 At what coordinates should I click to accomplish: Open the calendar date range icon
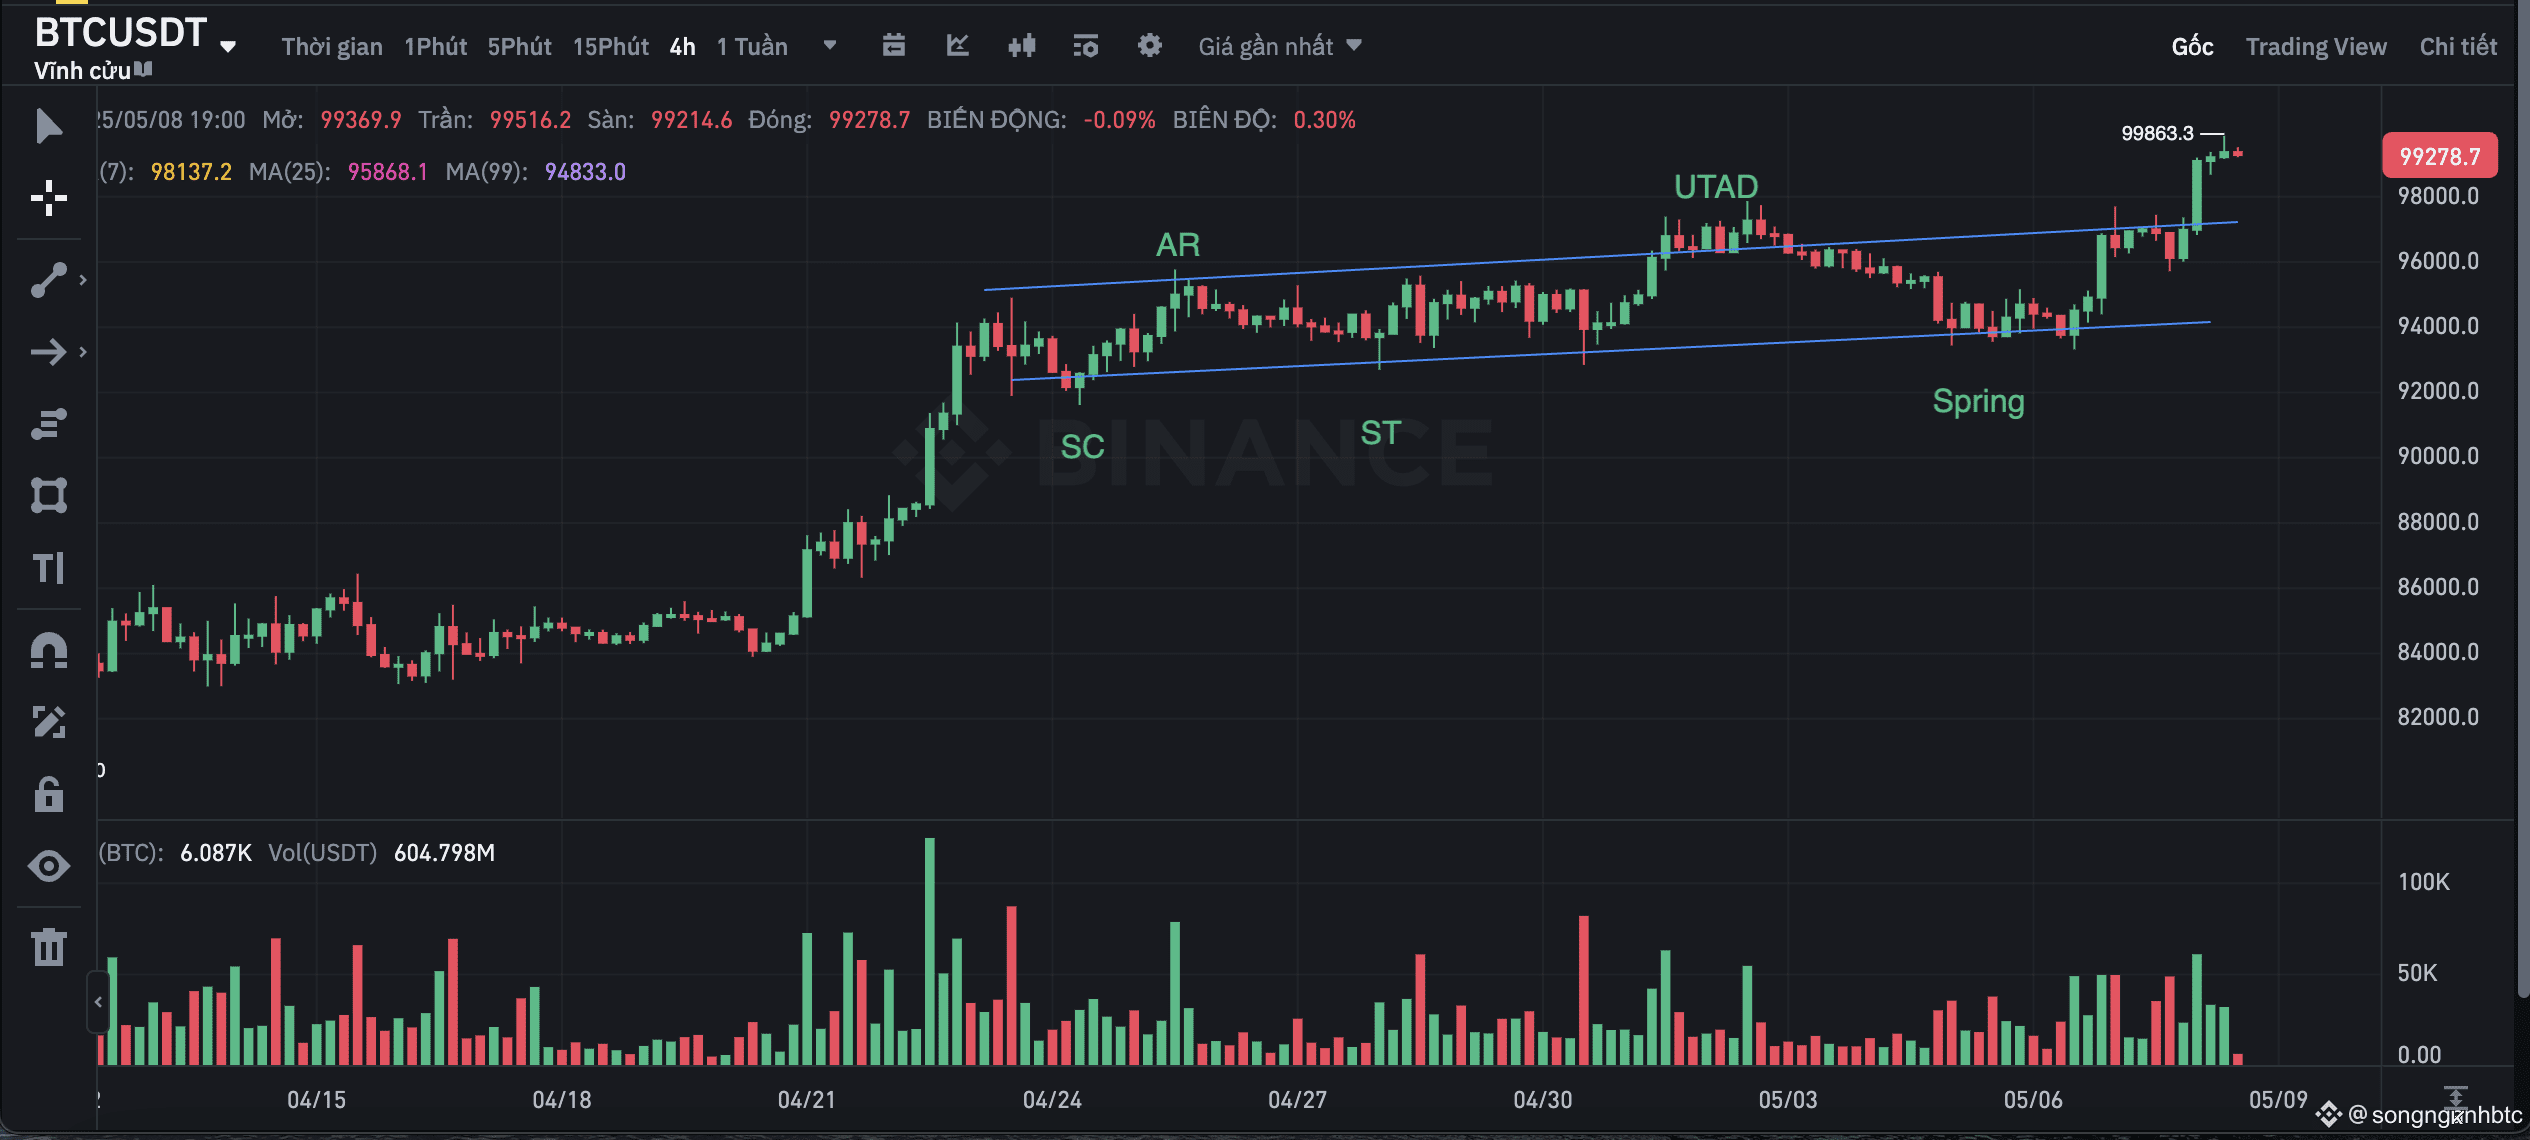click(x=894, y=45)
